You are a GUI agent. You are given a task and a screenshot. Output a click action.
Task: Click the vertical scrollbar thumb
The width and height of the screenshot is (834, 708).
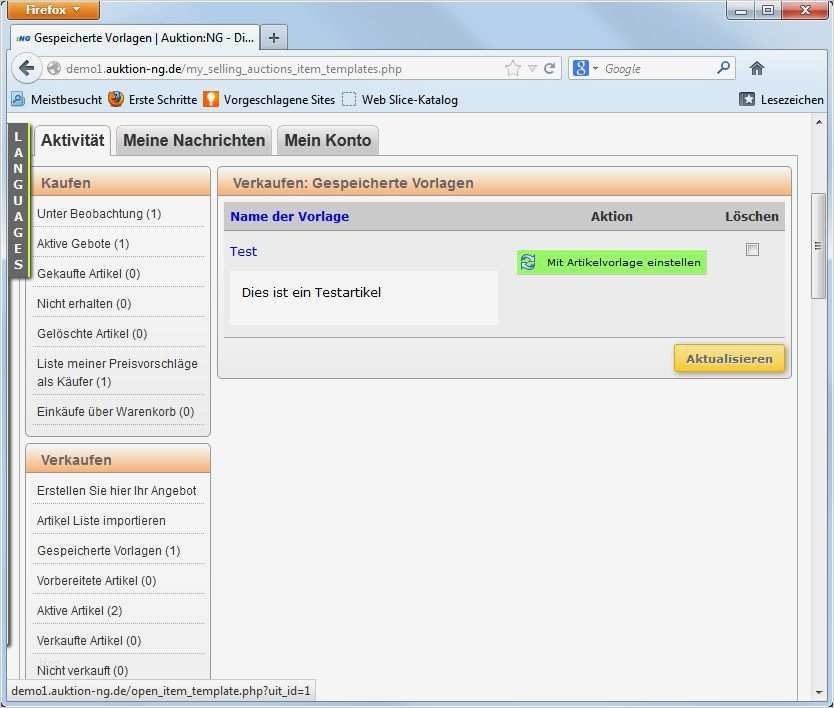click(x=818, y=246)
